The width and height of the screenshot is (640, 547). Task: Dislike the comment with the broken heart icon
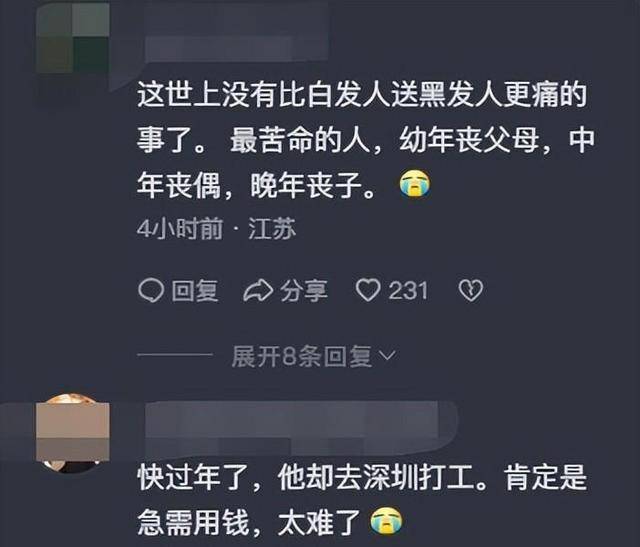[471, 291]
